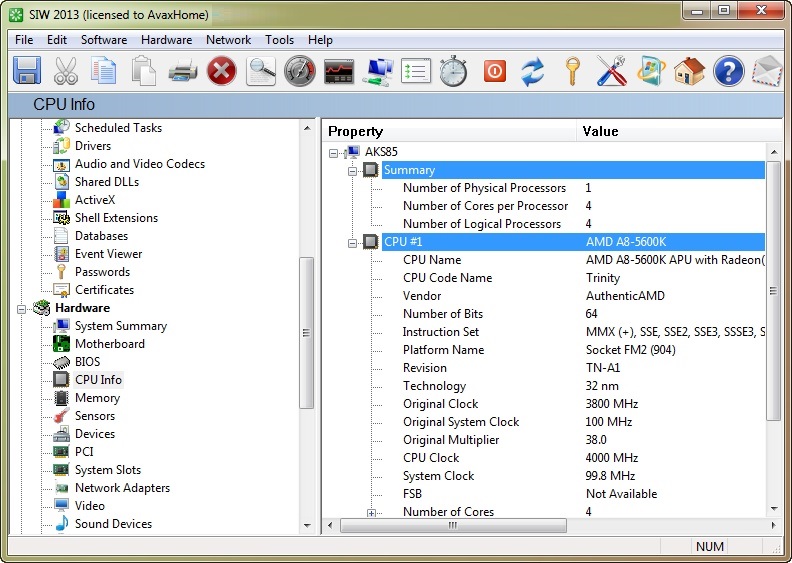Click the wrench and screwdriver tools icon

[x=611, y=71]
